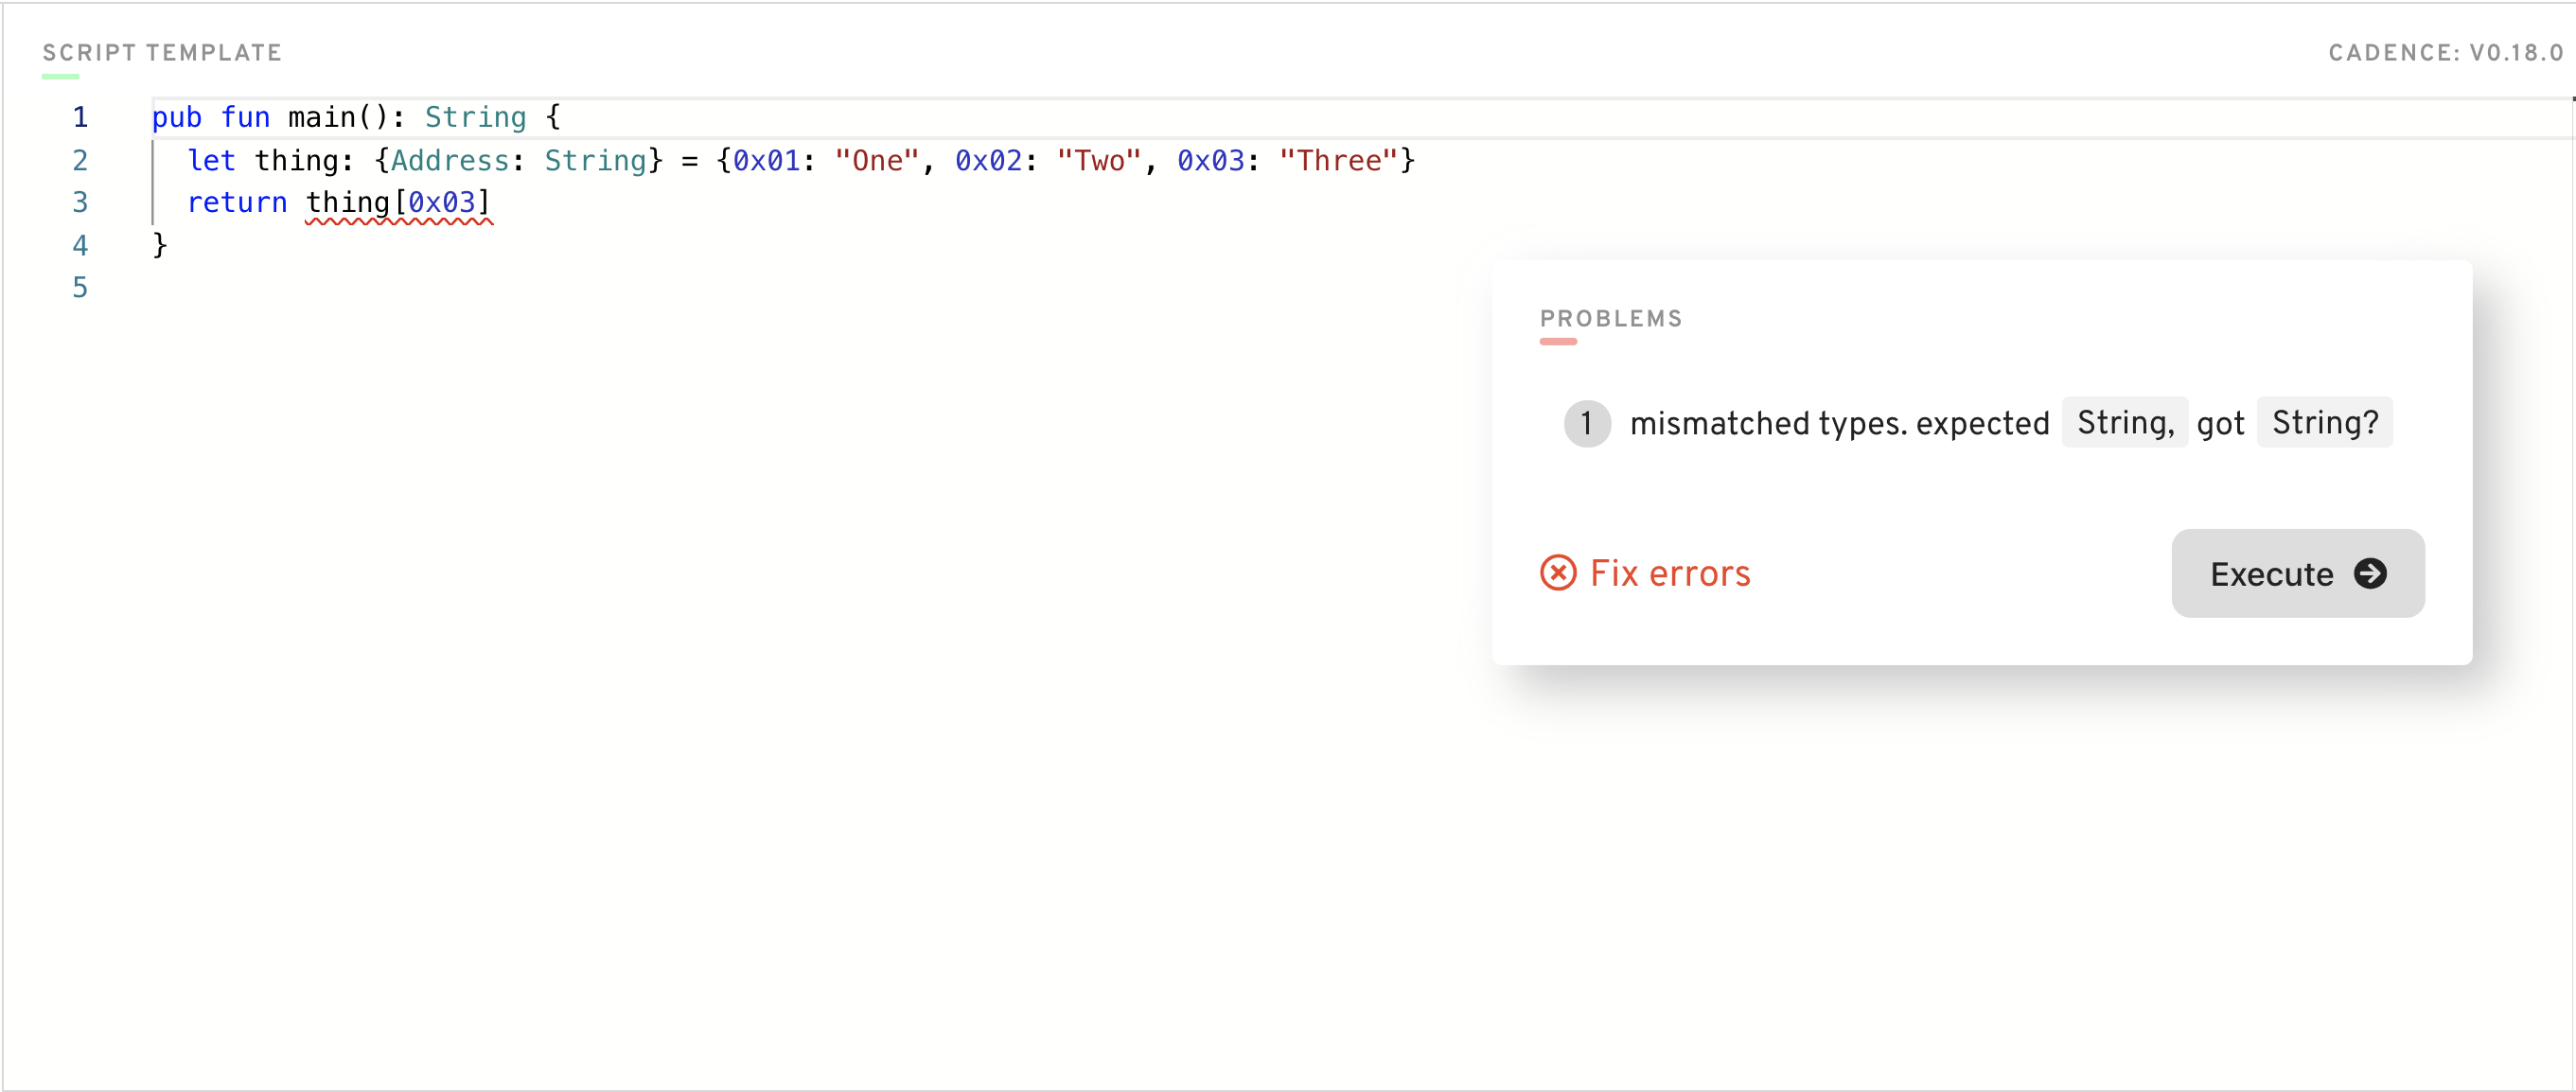Select the mismatched types error message
2576x1092 pixels.
pos(1838,423)
